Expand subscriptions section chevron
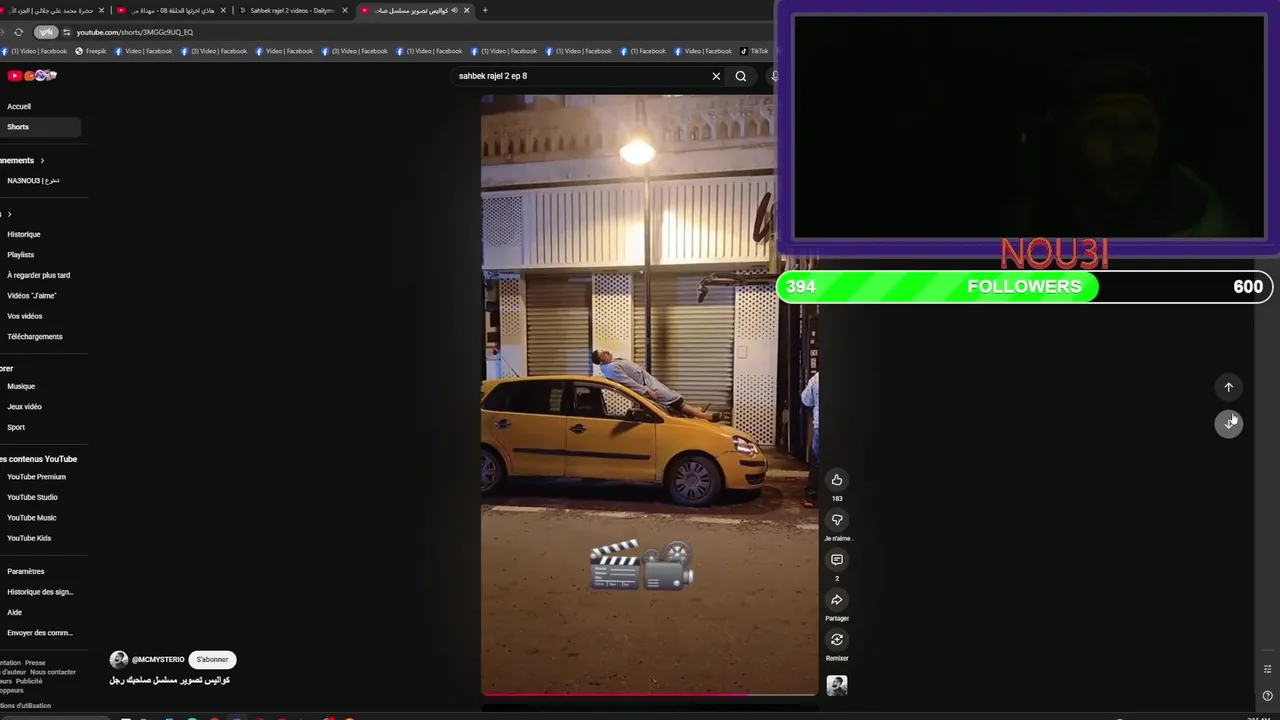The height and width of the screenshot is (720, 1280). point(42,160)
